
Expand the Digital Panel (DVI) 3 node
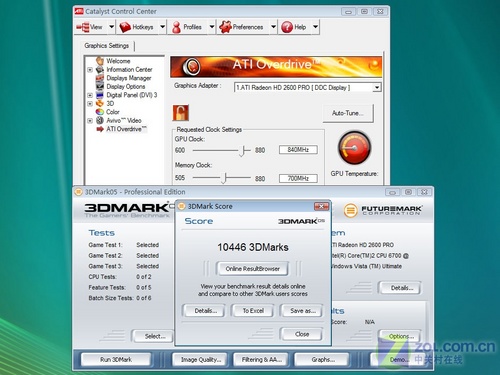(x=90, y=95)
